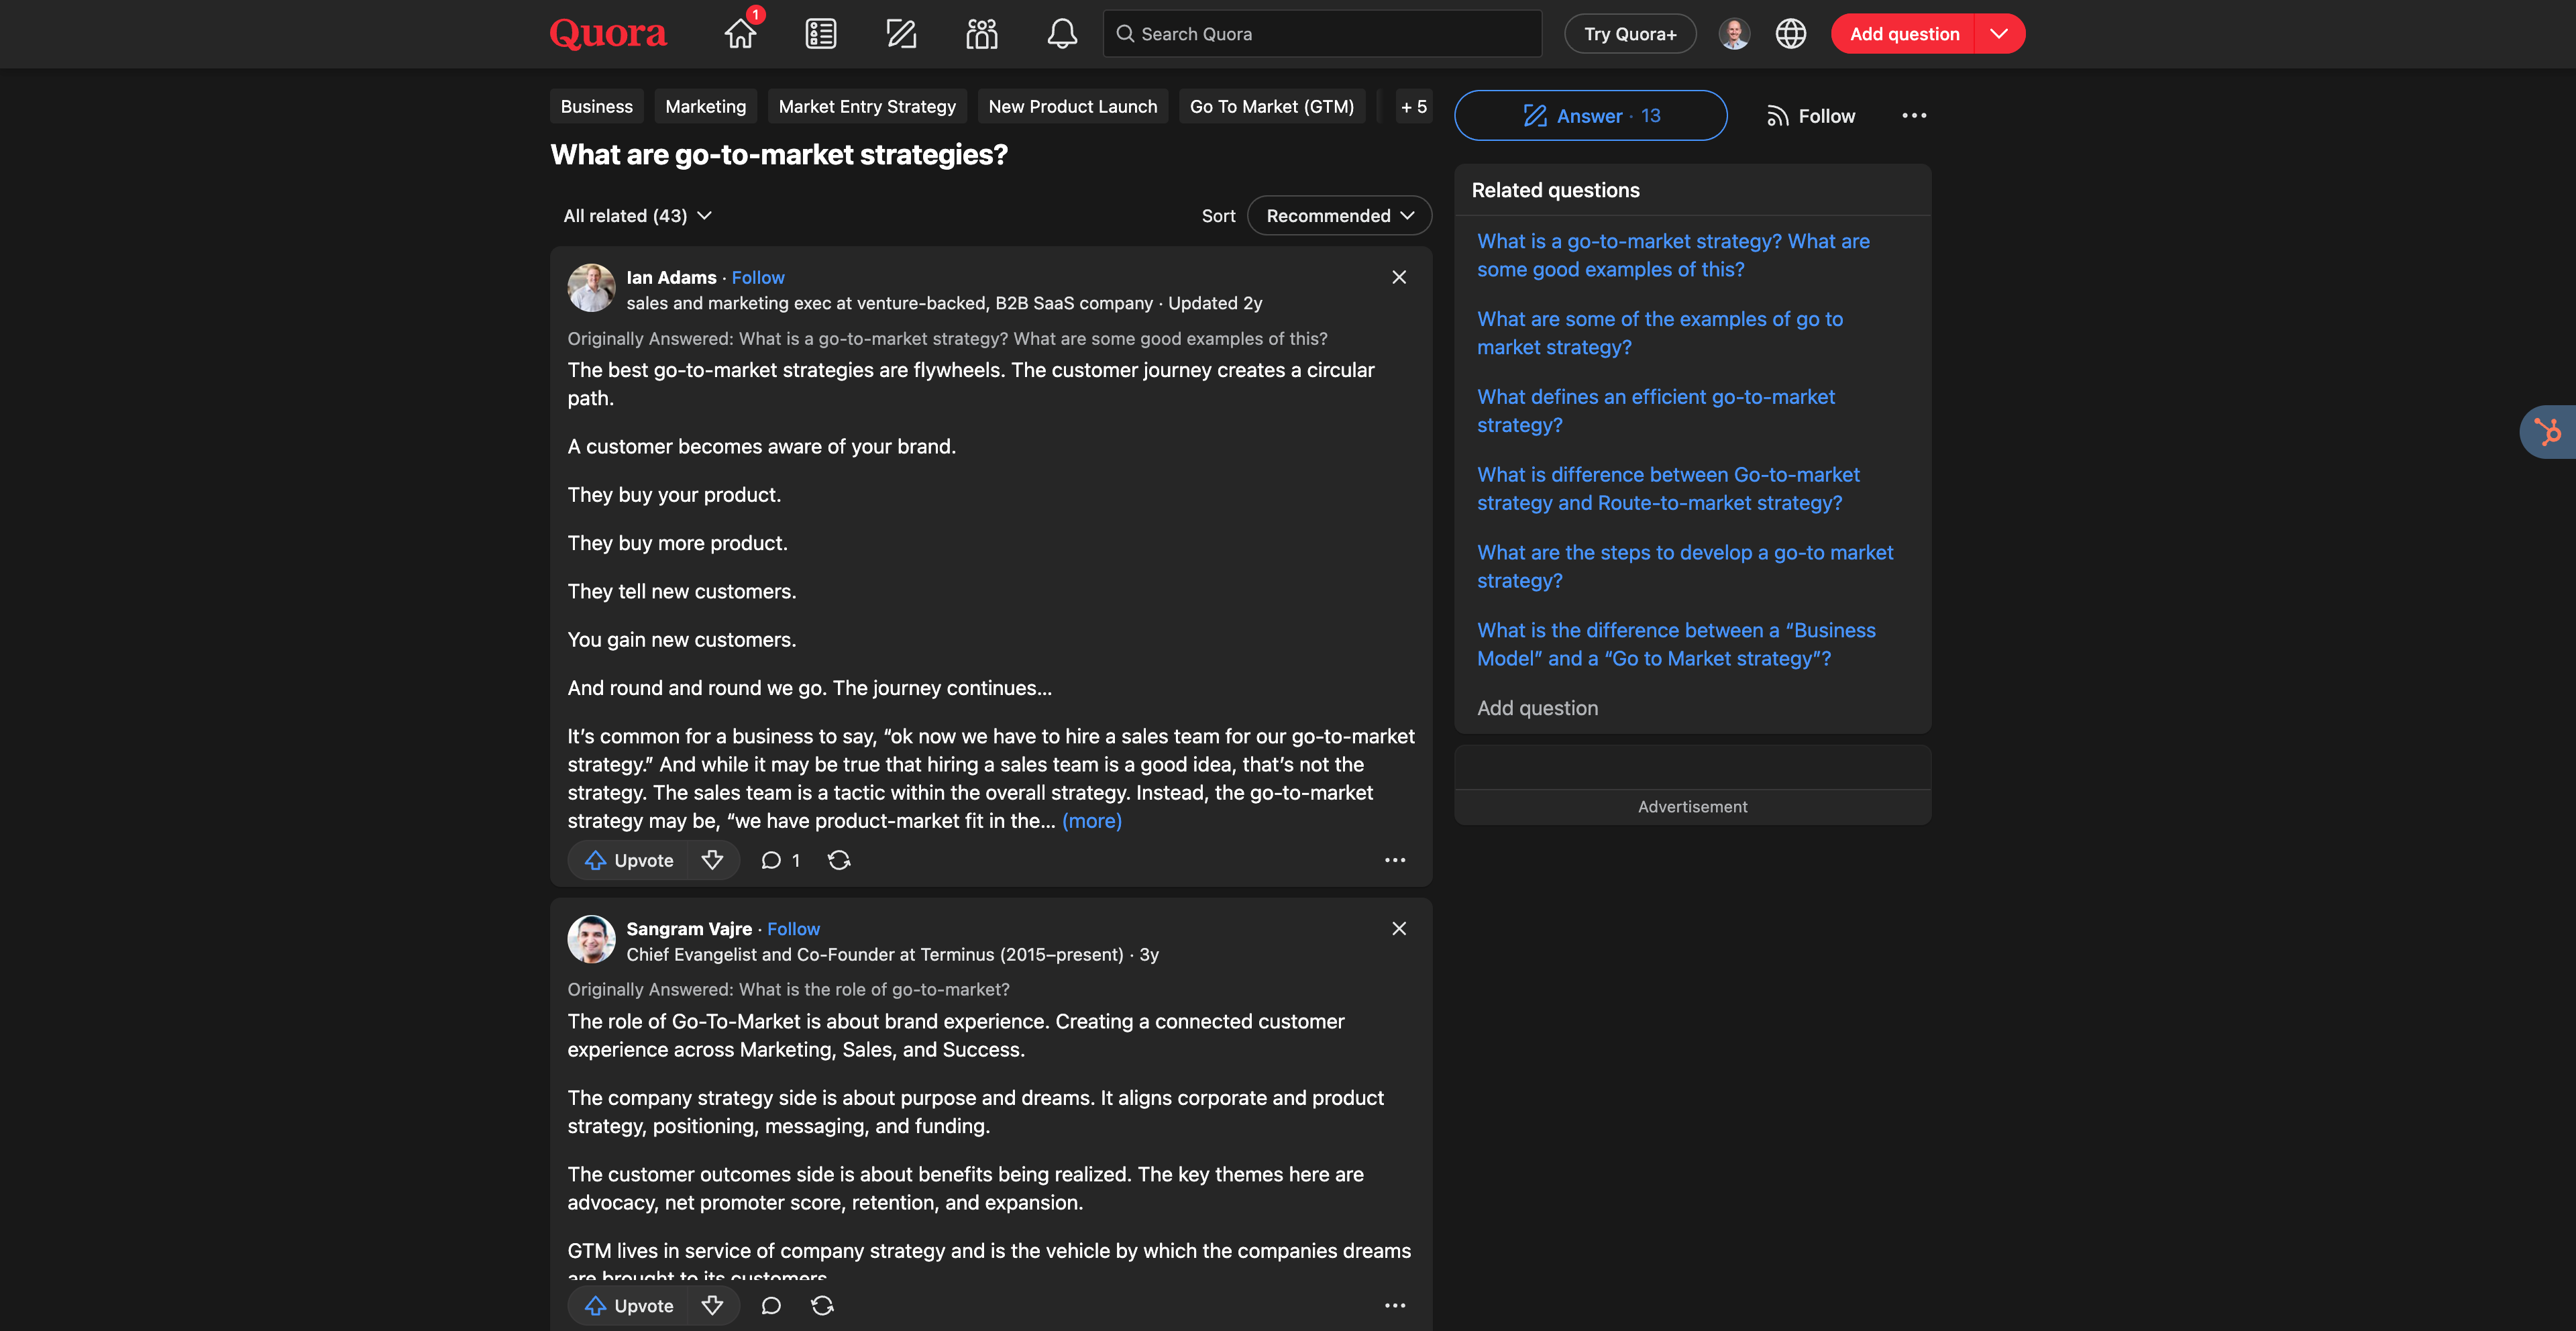
Task: Select New Product Launch topic tag
Action: pos(1072,107)
